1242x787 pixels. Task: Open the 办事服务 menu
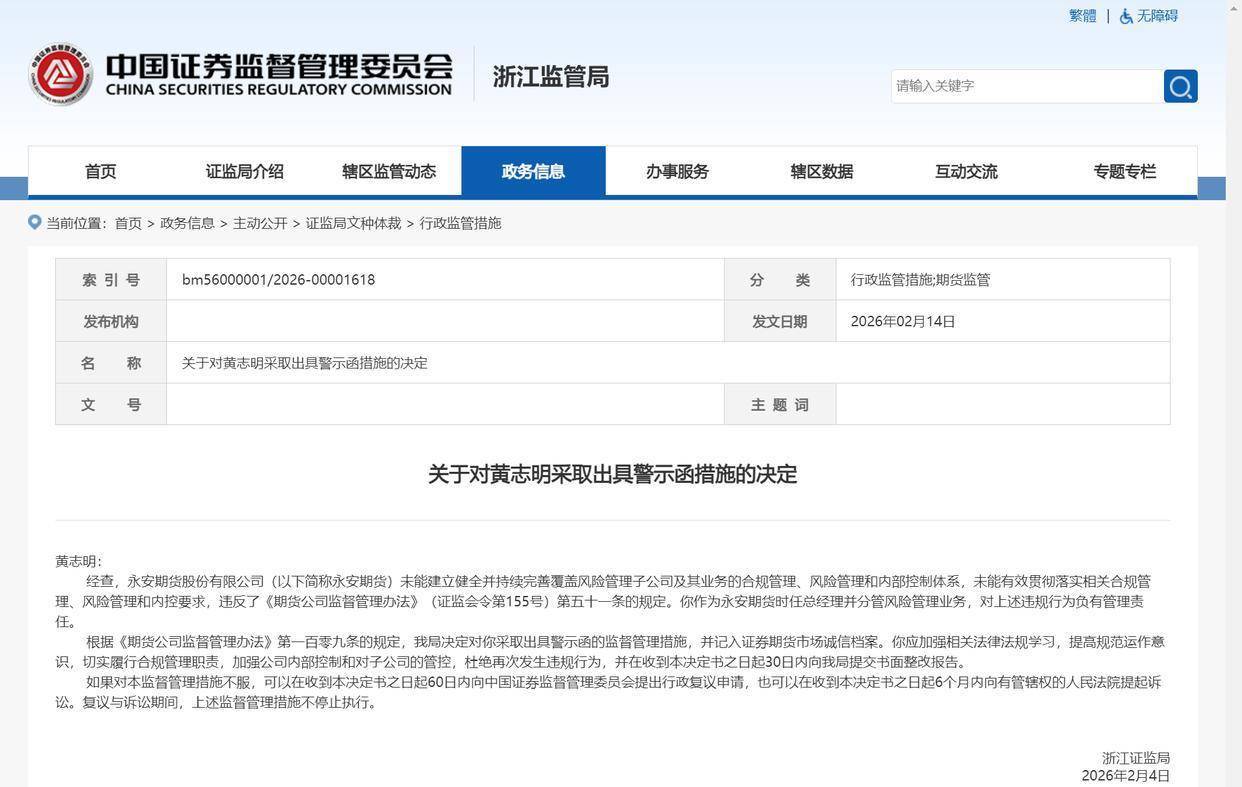click(677, 171)
